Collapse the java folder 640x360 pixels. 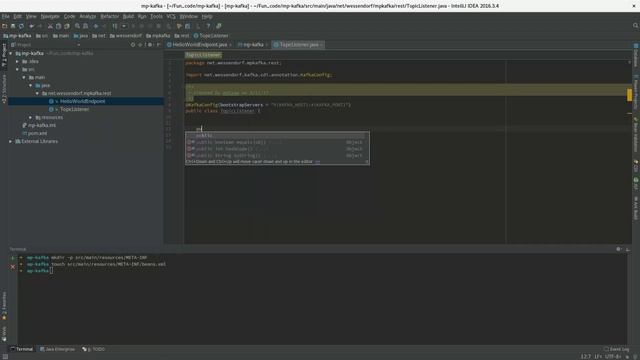[31, 85]
